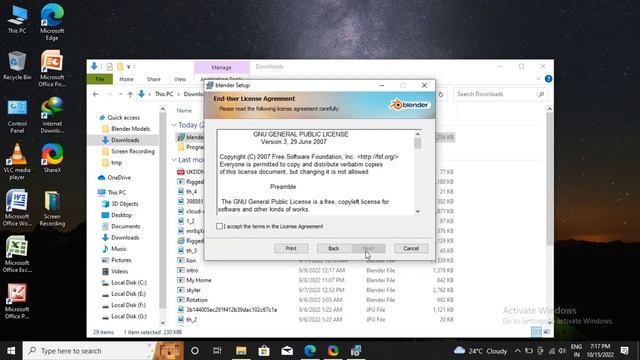Accept the terms in the License Agreement

click(x=220, y=226)
